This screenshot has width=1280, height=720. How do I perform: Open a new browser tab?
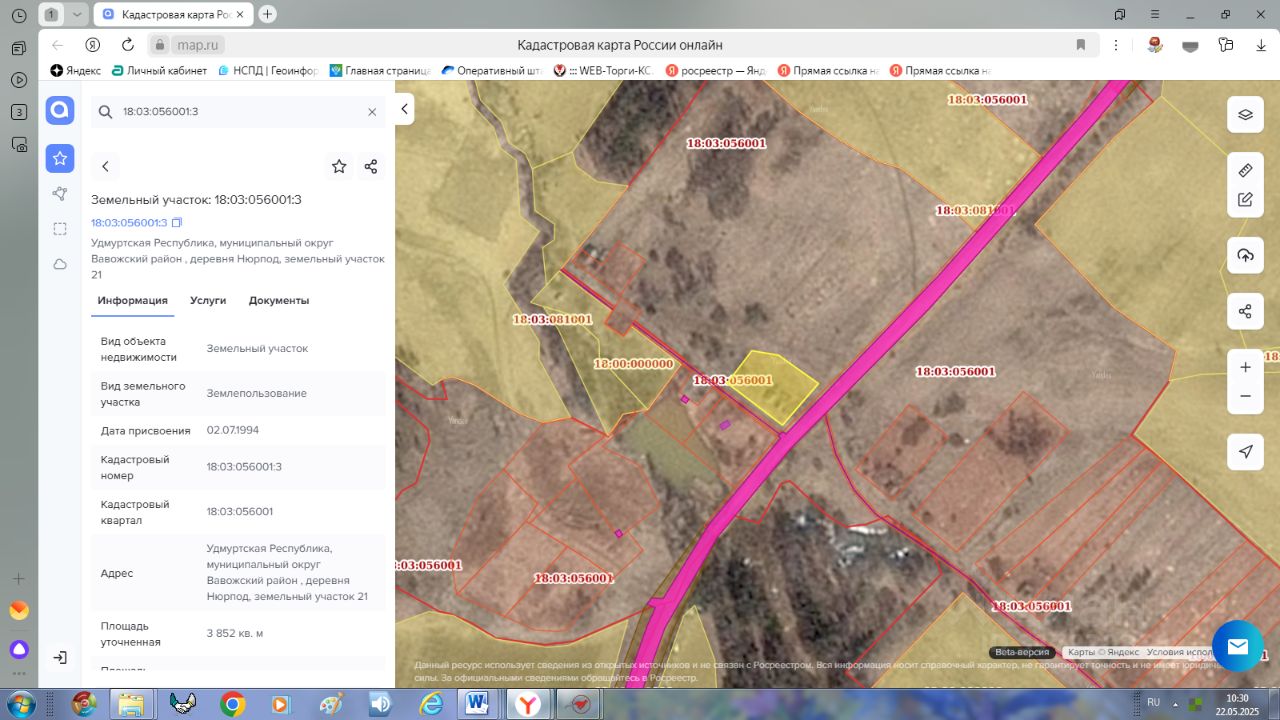tap(267, 14)
